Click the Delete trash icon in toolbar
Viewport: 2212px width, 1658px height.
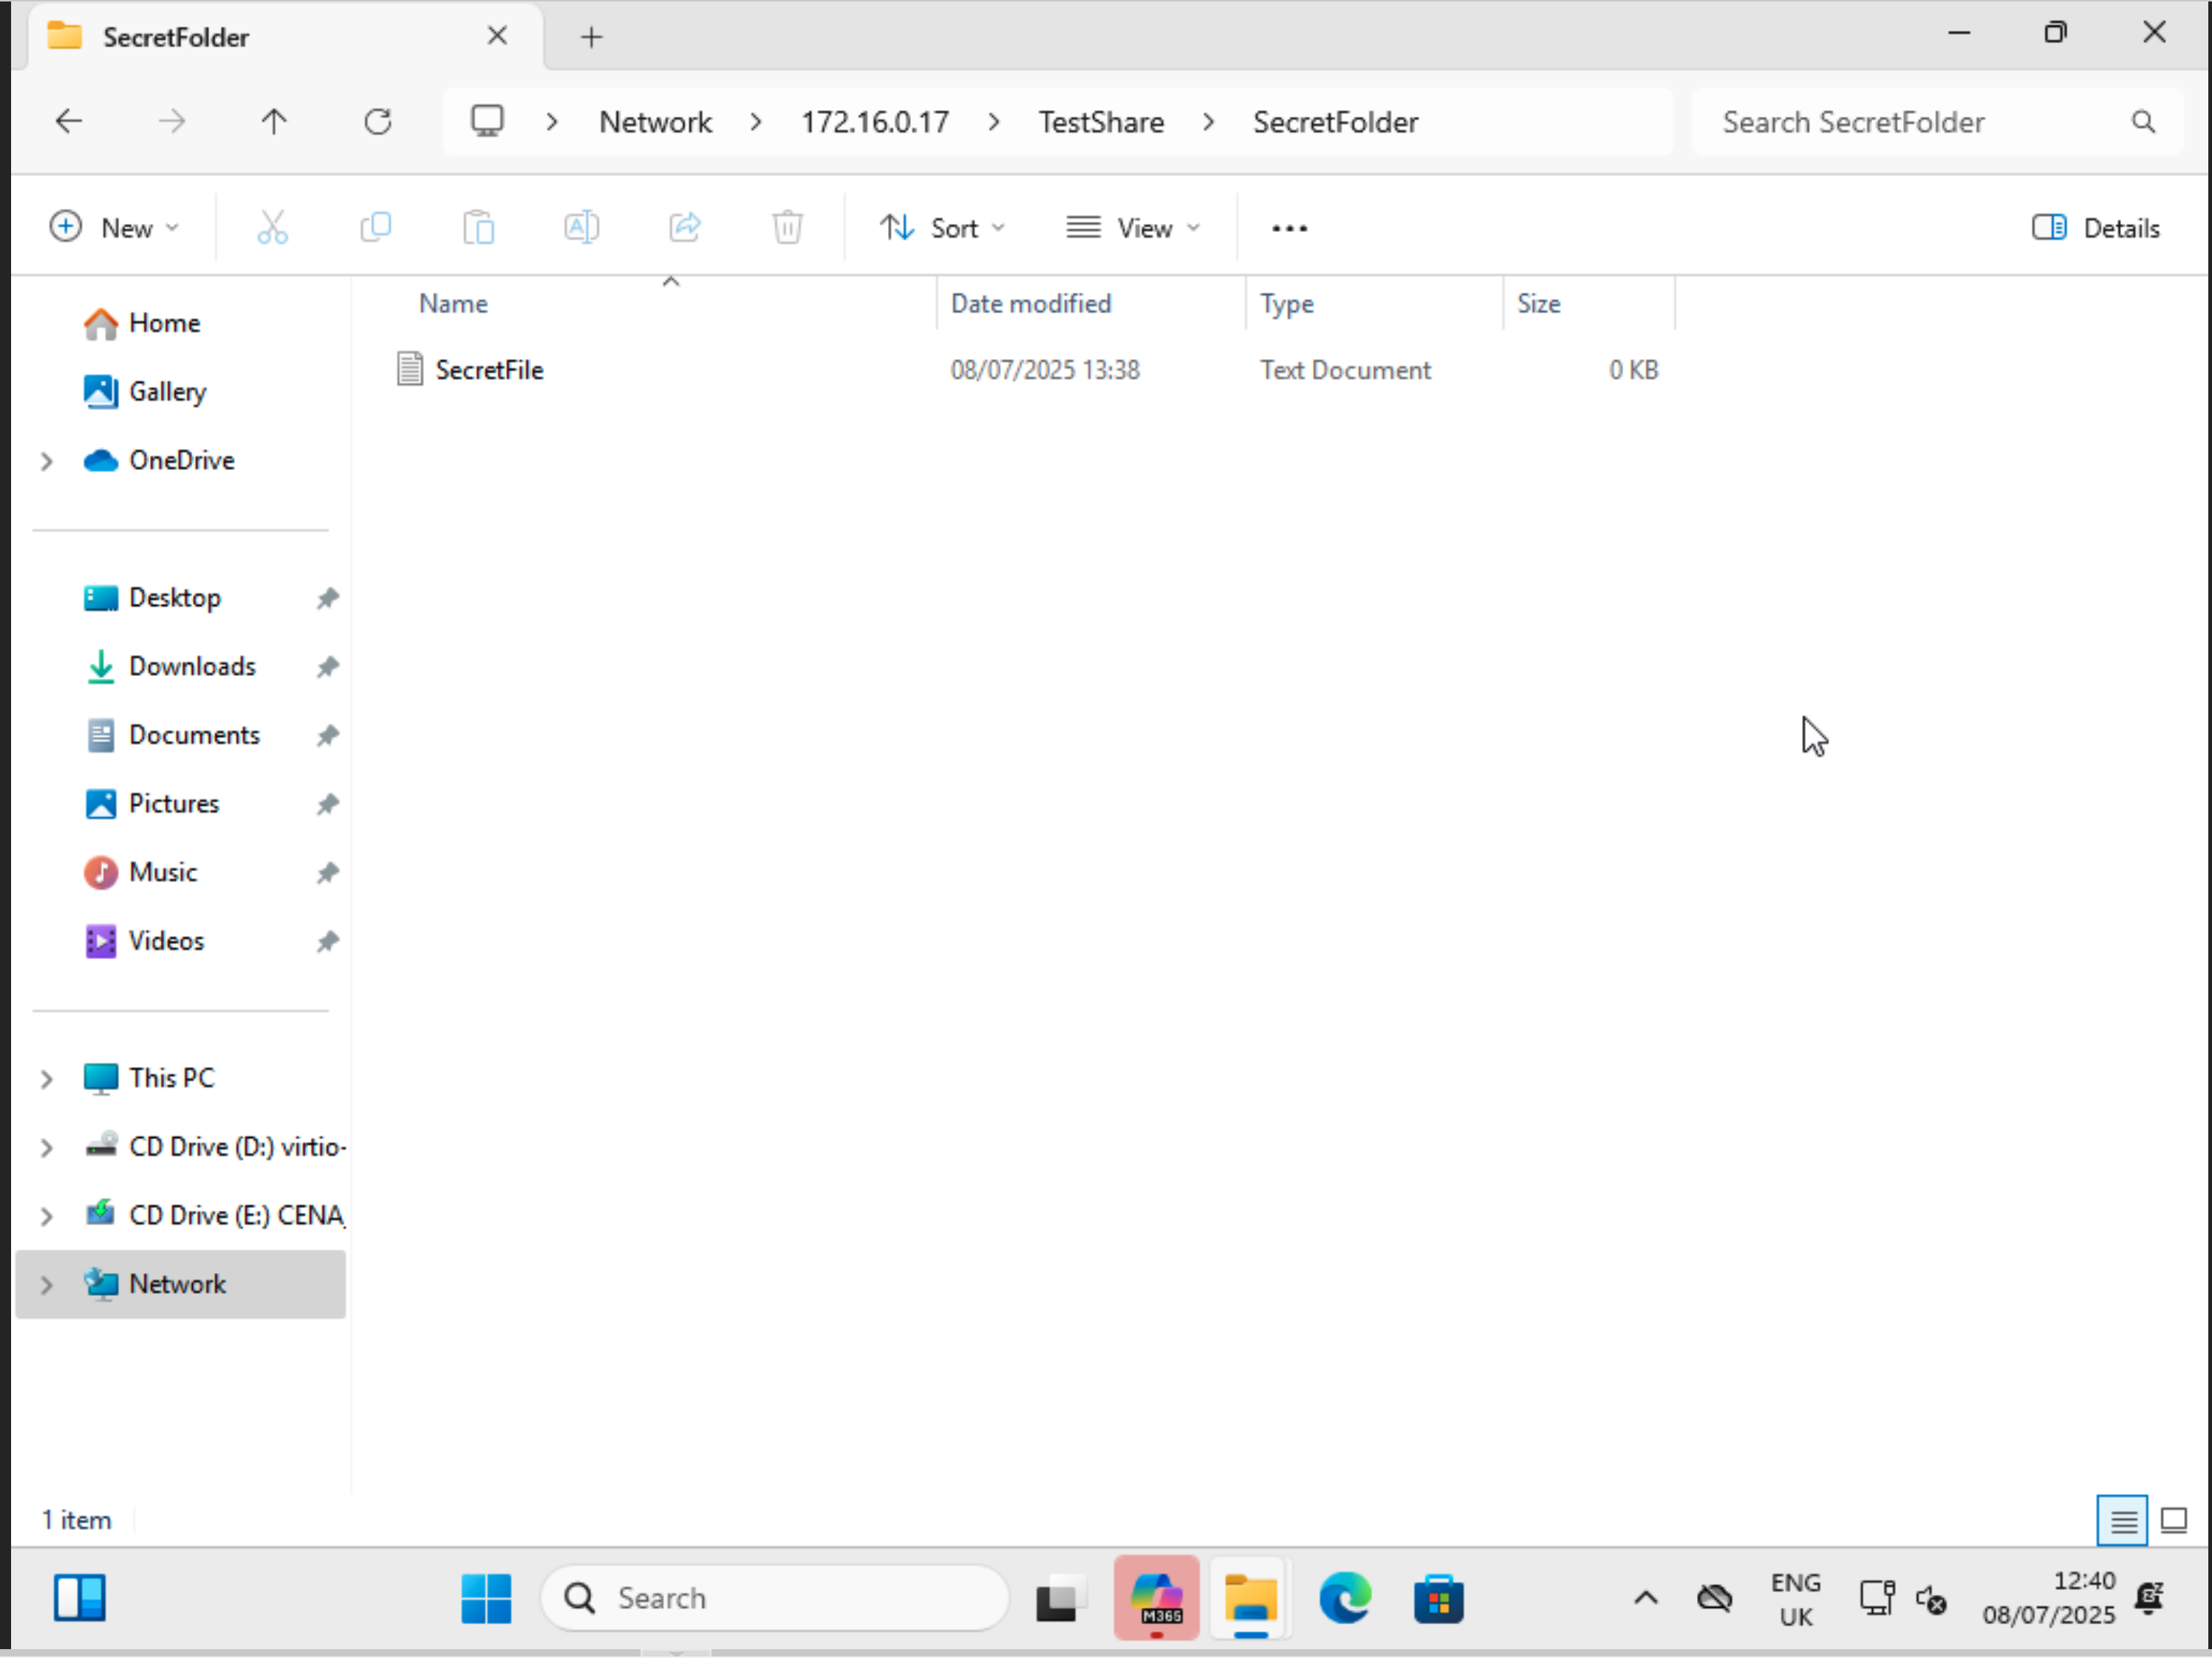[x=787, y=228]
